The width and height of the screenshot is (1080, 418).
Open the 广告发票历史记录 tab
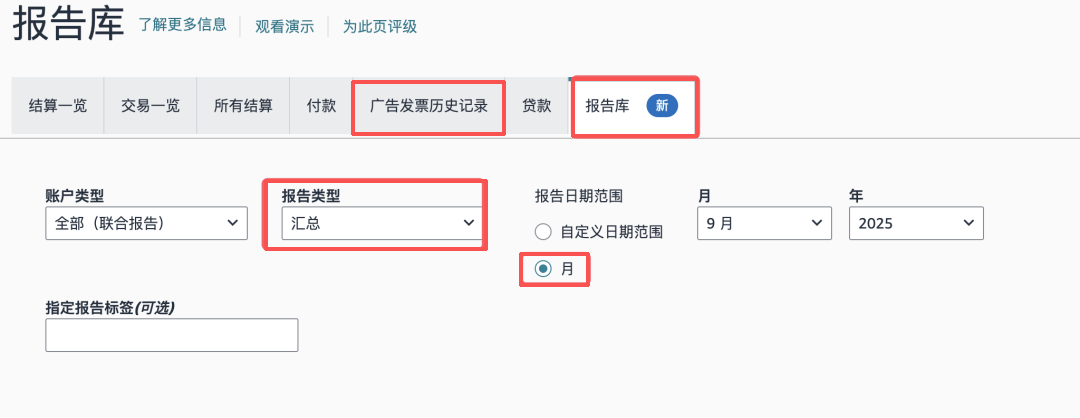(x=429, y=105)
